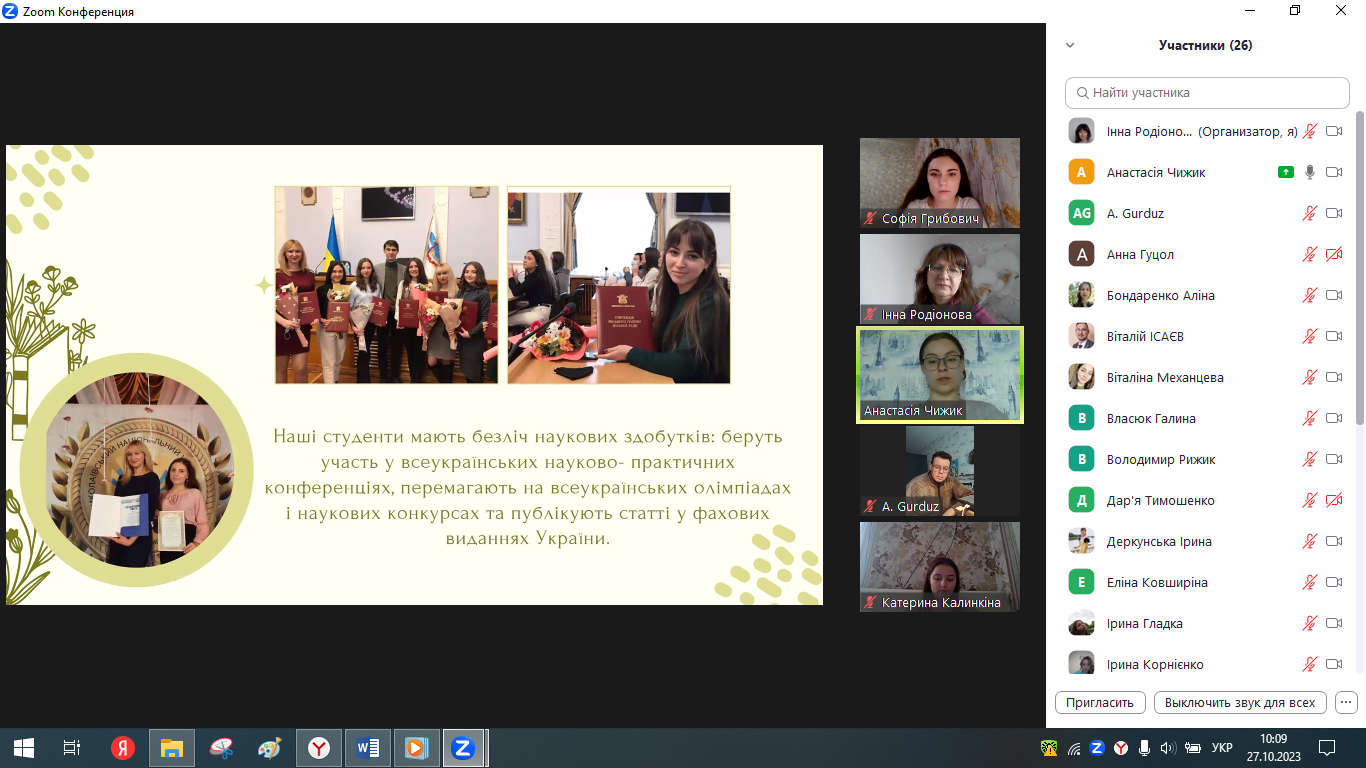Click the Пригласить button
Image resolution: width=1366 pixels, height=768 pixels.
tap(1100, 702)
